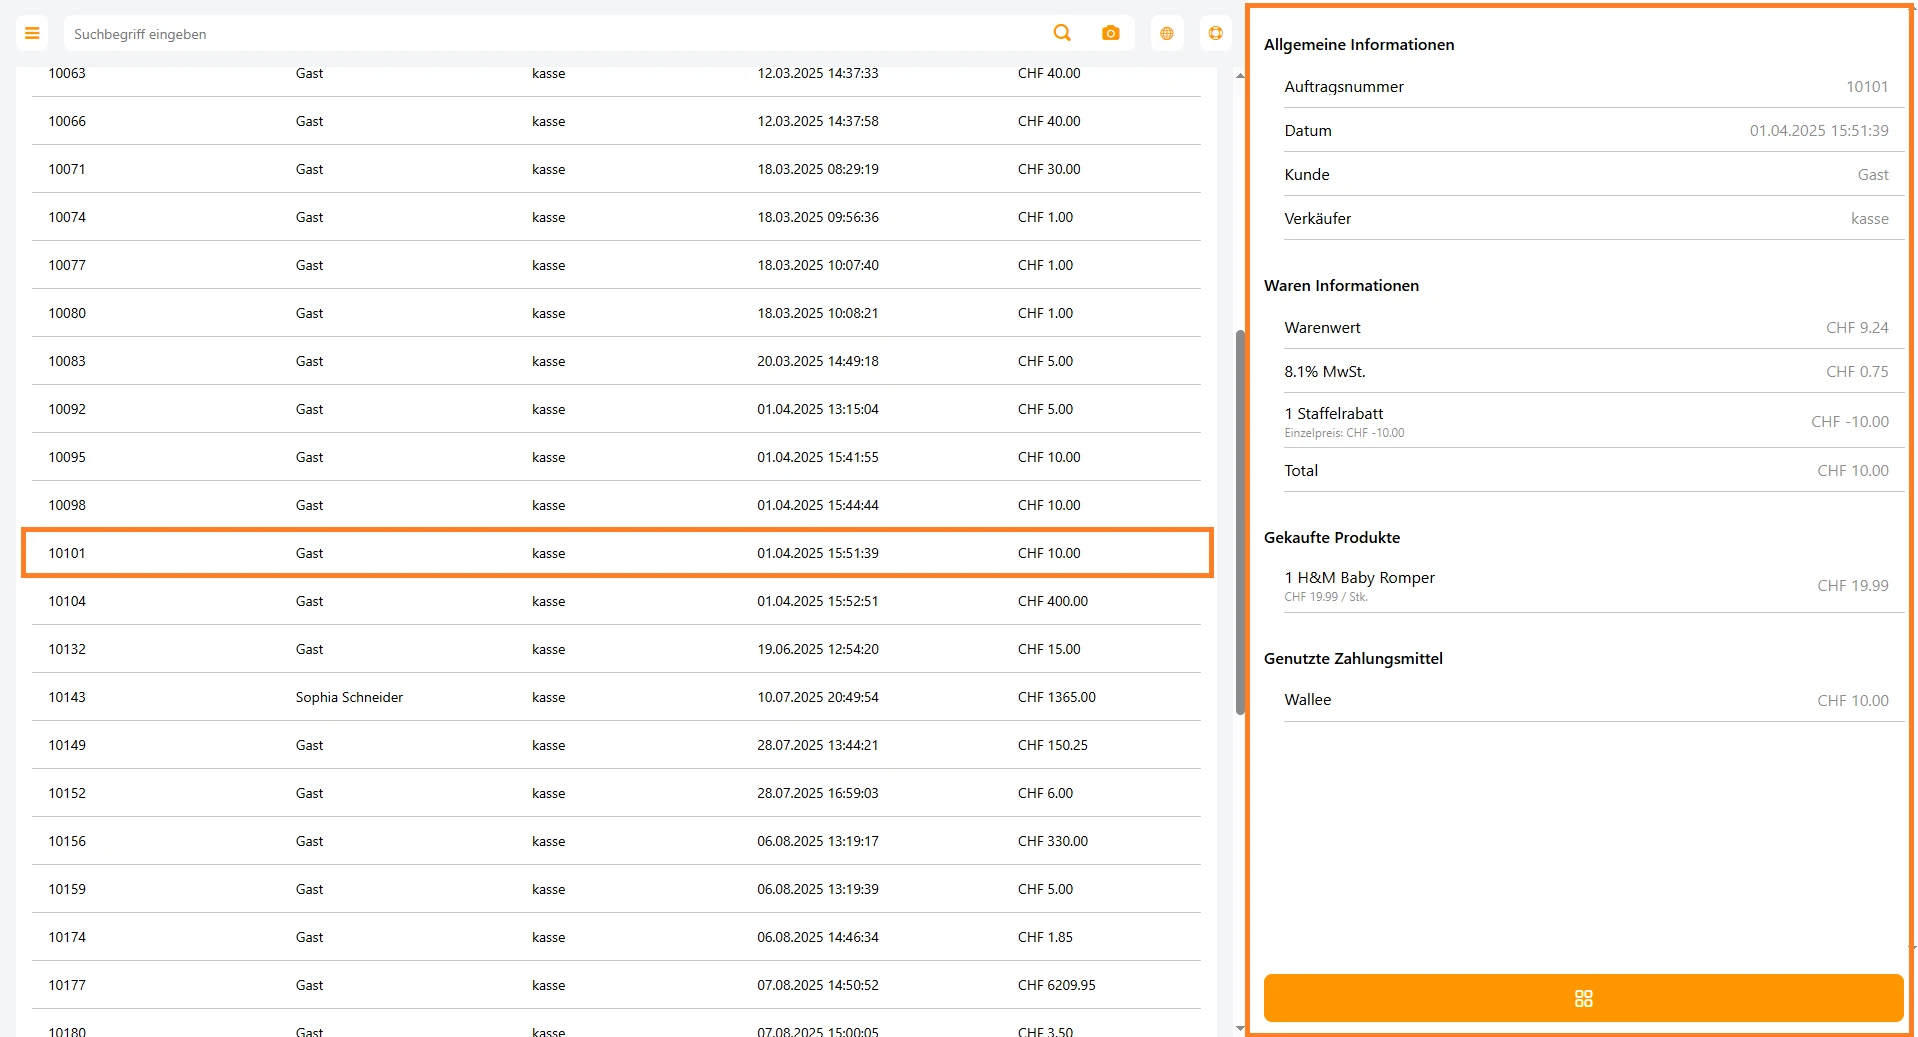Click the orange grid button at bottom
Screen dimensions: 1918x1037
1582,998
